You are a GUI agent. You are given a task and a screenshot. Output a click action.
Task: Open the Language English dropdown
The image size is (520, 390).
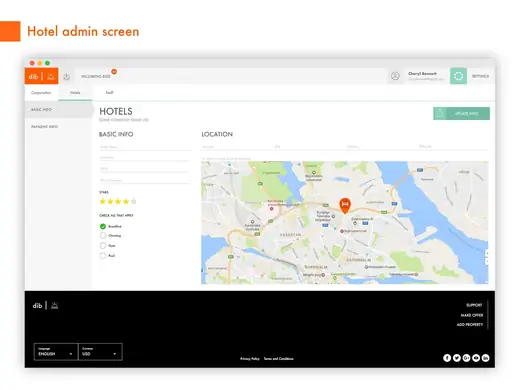pyautogui.click(x=56, y=352)
